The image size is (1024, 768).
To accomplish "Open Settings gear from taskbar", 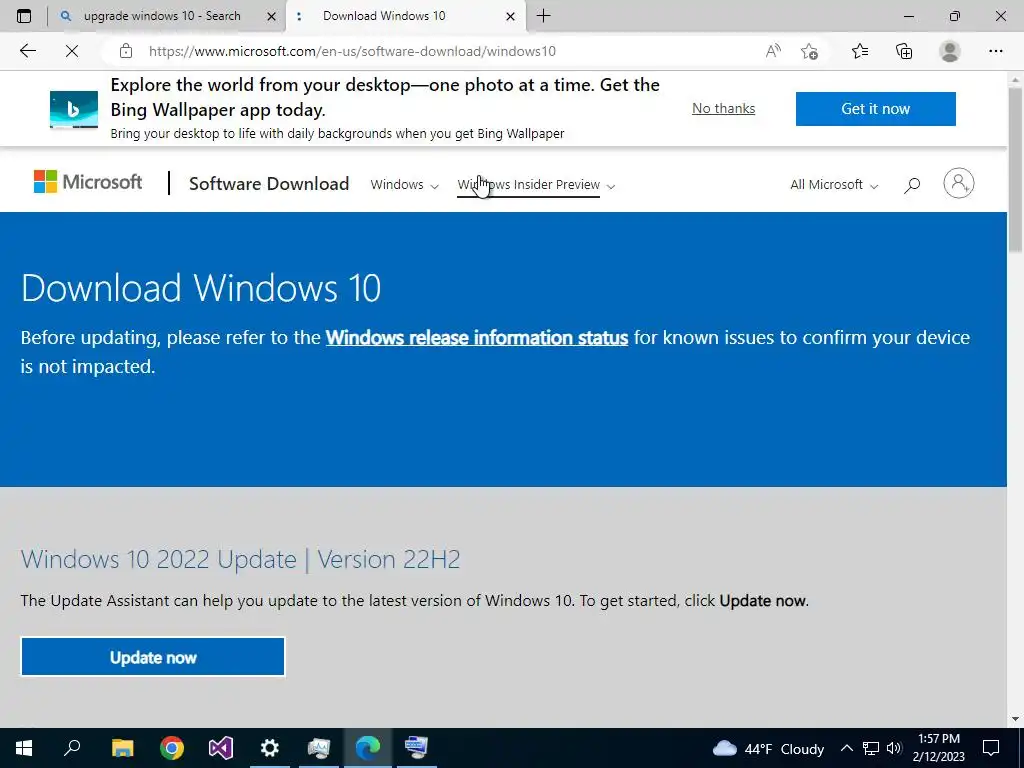I will pos(270,748).
